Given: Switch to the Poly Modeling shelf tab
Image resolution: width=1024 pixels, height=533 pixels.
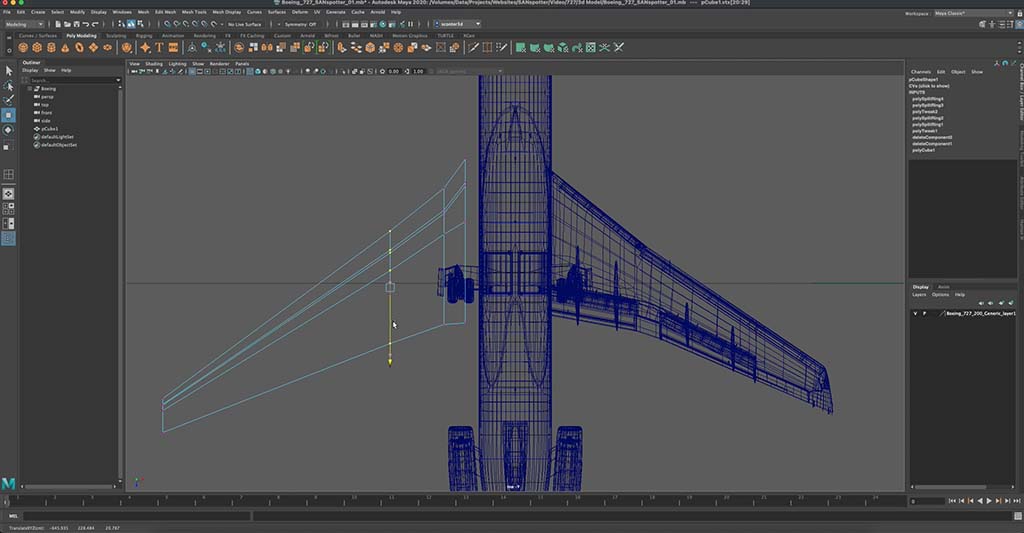Looking at the screenshot, I should tap(81, 35).
